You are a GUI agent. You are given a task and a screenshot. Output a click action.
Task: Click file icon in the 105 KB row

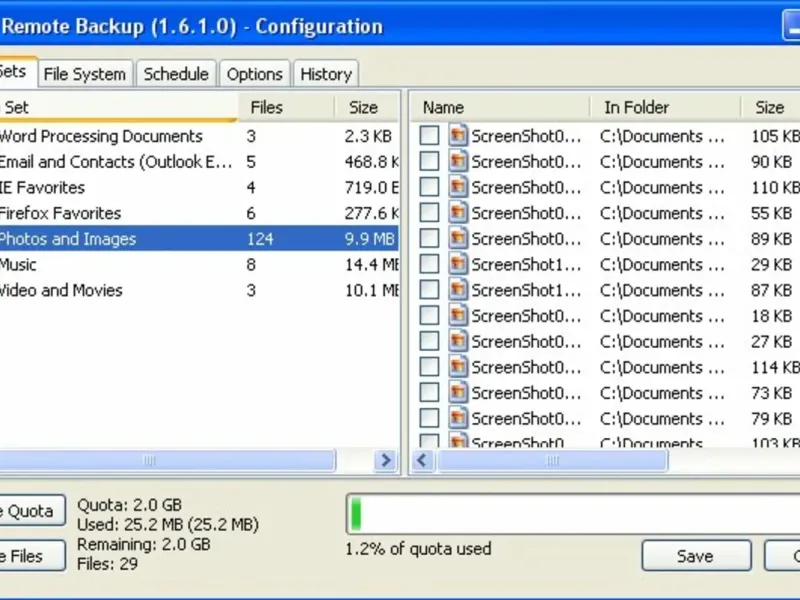coord(458,136)
